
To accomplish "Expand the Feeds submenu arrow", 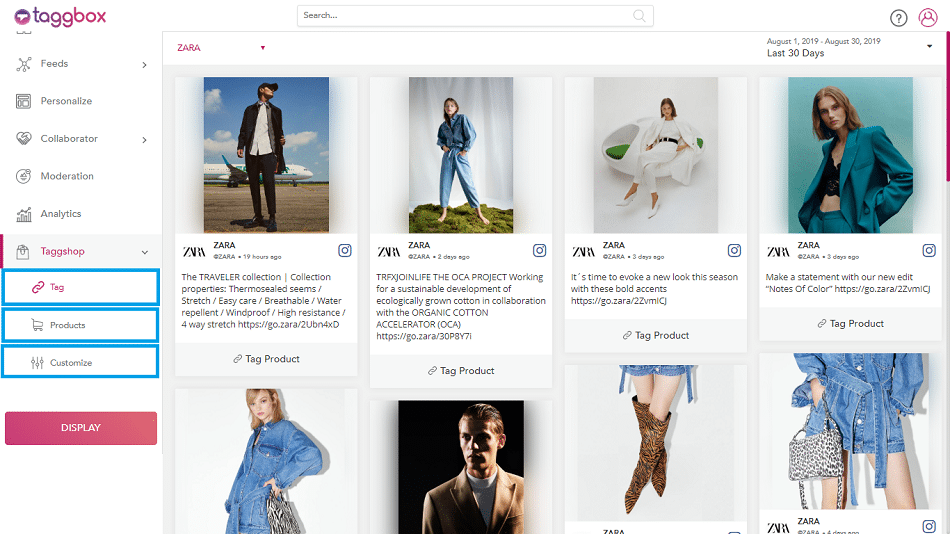I will [144, 65].
